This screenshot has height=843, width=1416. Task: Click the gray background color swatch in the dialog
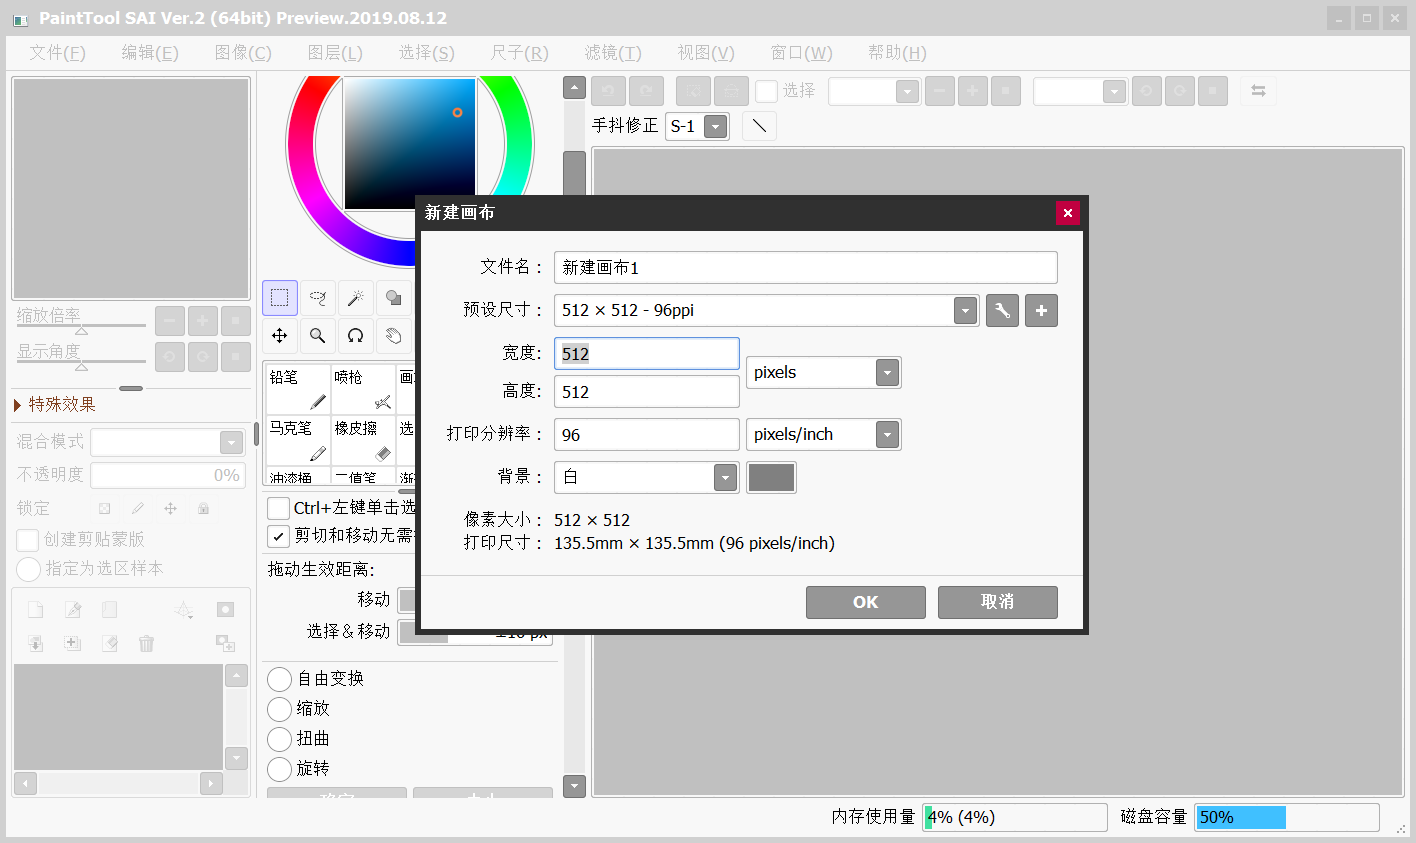pos(772,478)
